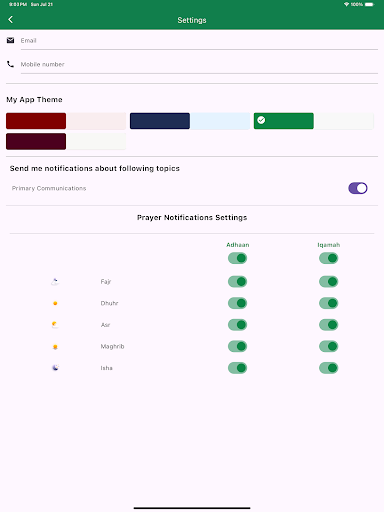
Task: Turn off the Dhuhr Iqamah toggle
Action: click(x=328, y=303)
